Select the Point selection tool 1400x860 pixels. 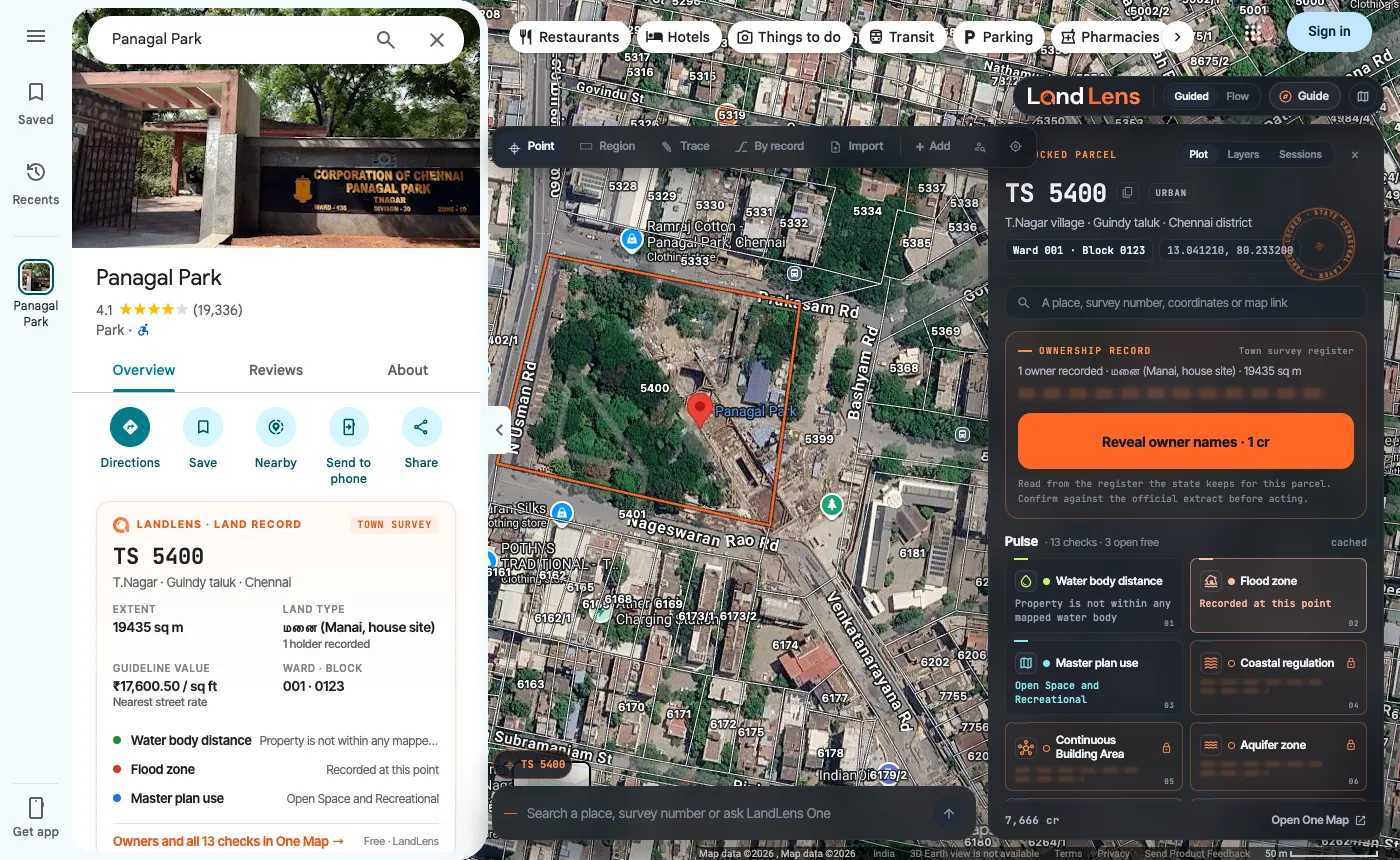pyautogui.click(x=532, y=146)
